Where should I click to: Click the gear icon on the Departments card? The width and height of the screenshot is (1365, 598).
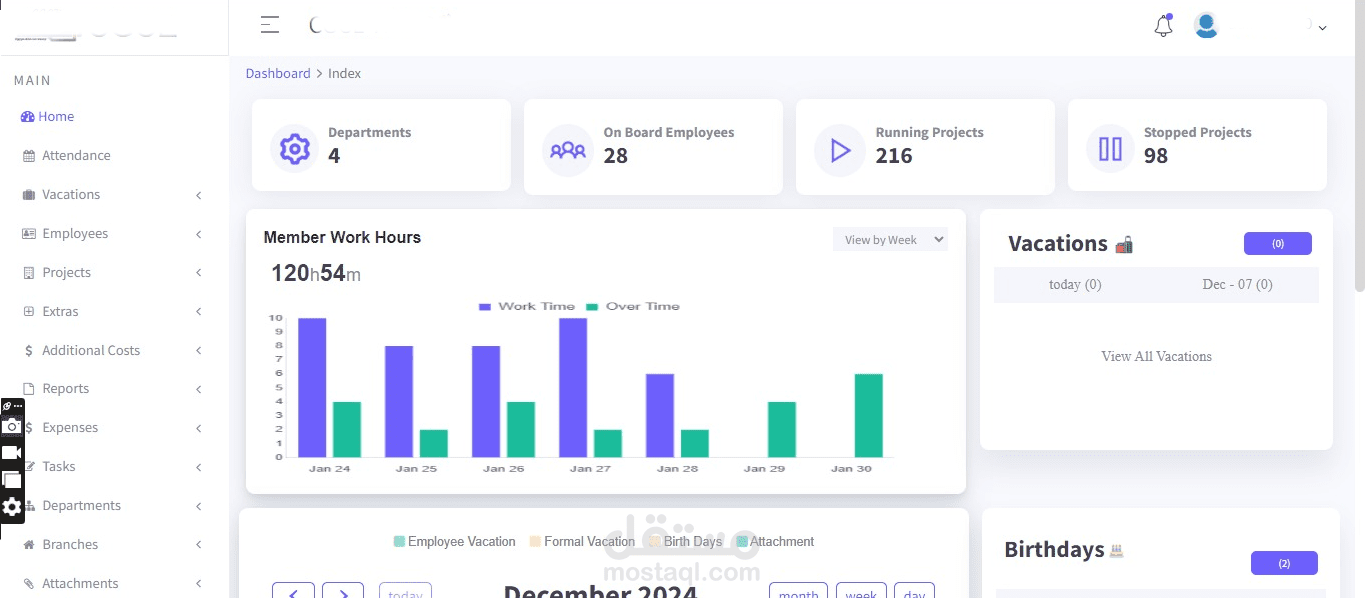[294, 147]
